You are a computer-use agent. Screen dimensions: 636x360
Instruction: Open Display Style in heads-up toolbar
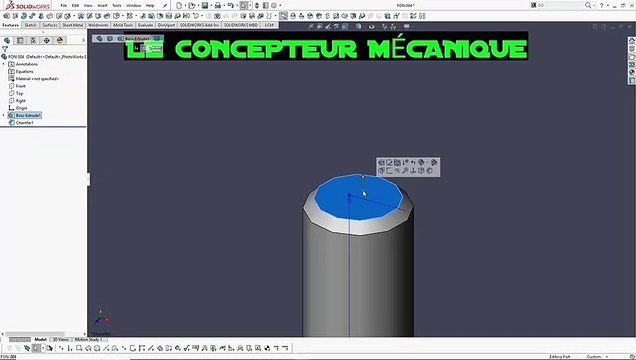point(359,26)
